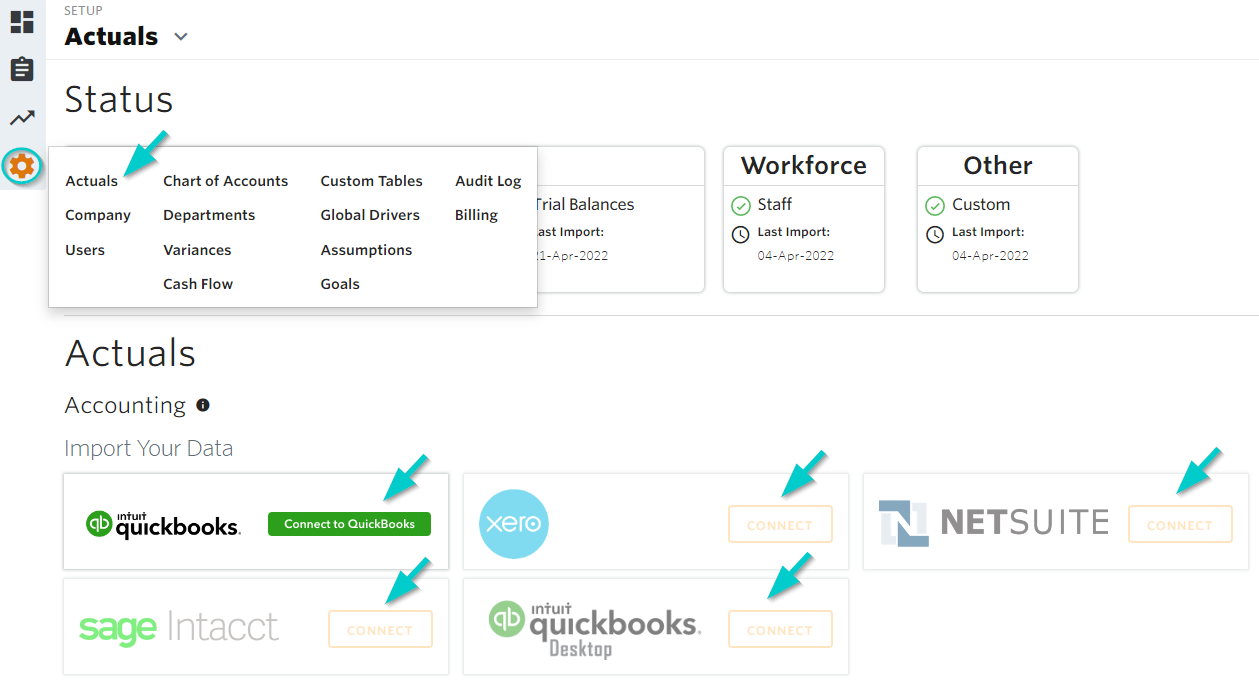Click the Other card 04-Apr-2022 import date
This screenshot has width=1259, height=684.
pyautogui.click(x=990, y=255)
